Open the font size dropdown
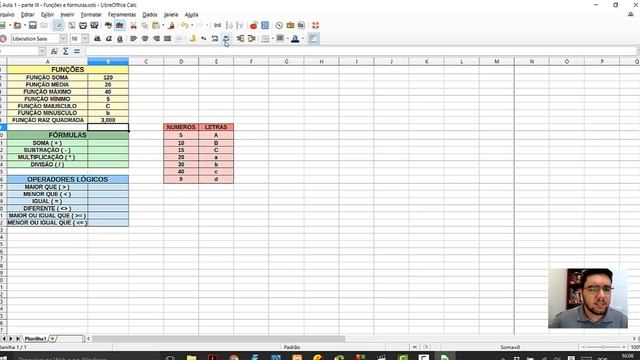 point(85,38)
